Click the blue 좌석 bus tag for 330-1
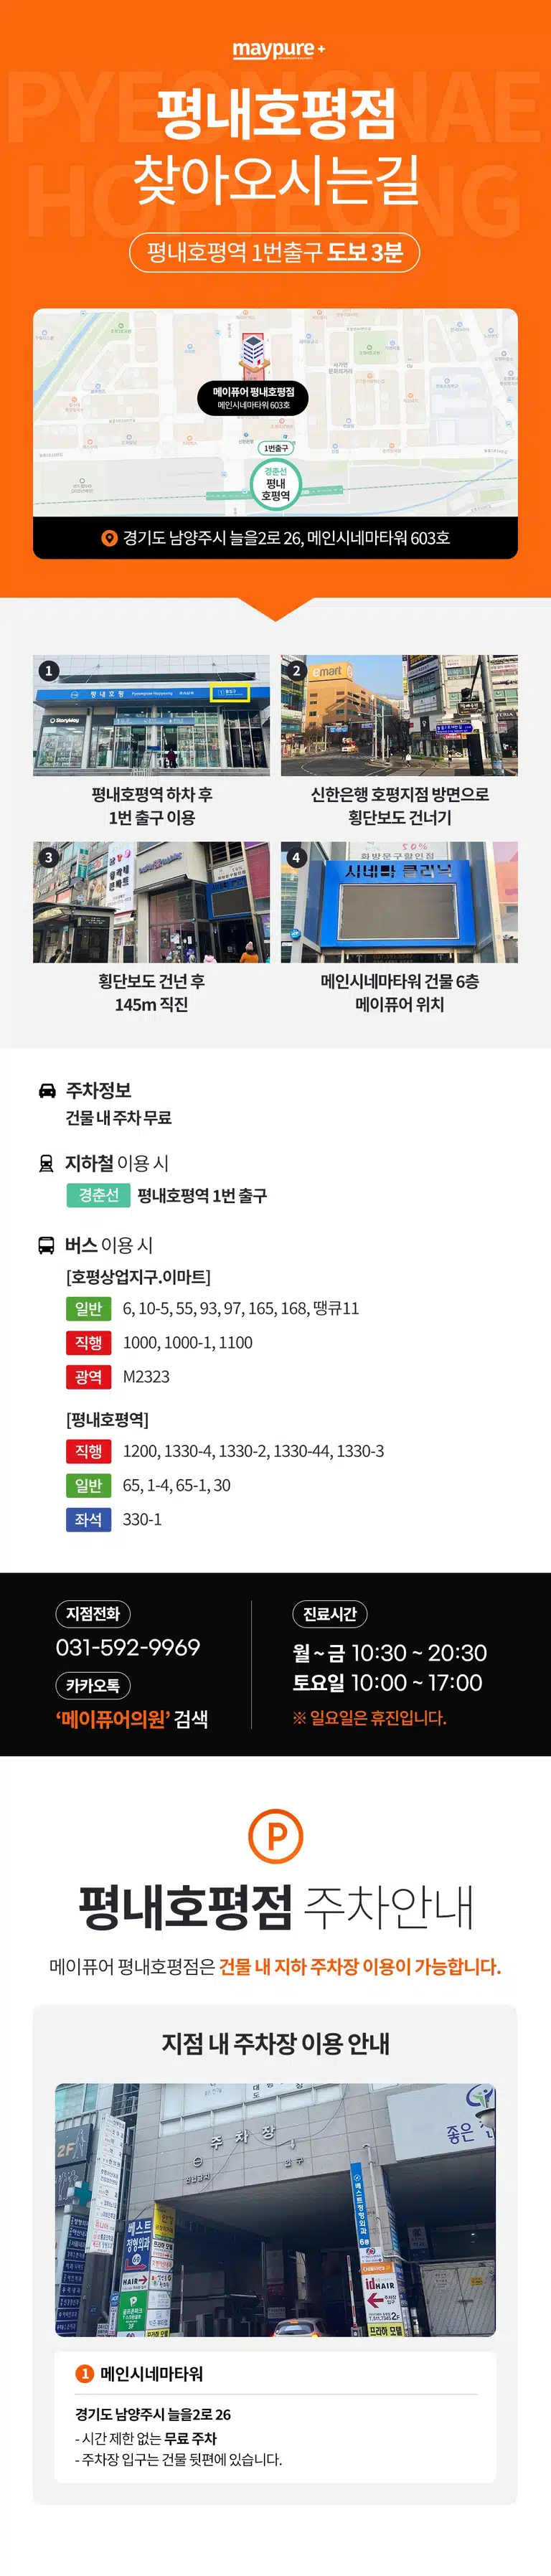 pos(88,1519)
